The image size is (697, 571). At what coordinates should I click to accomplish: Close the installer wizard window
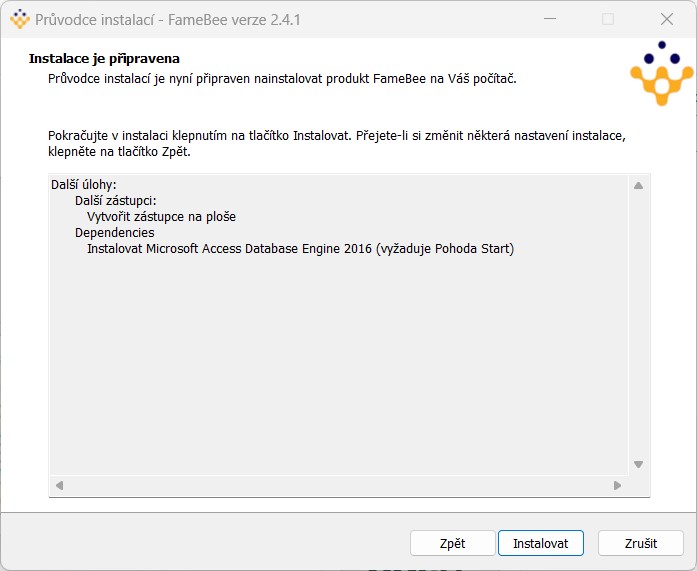click(667, 19)
